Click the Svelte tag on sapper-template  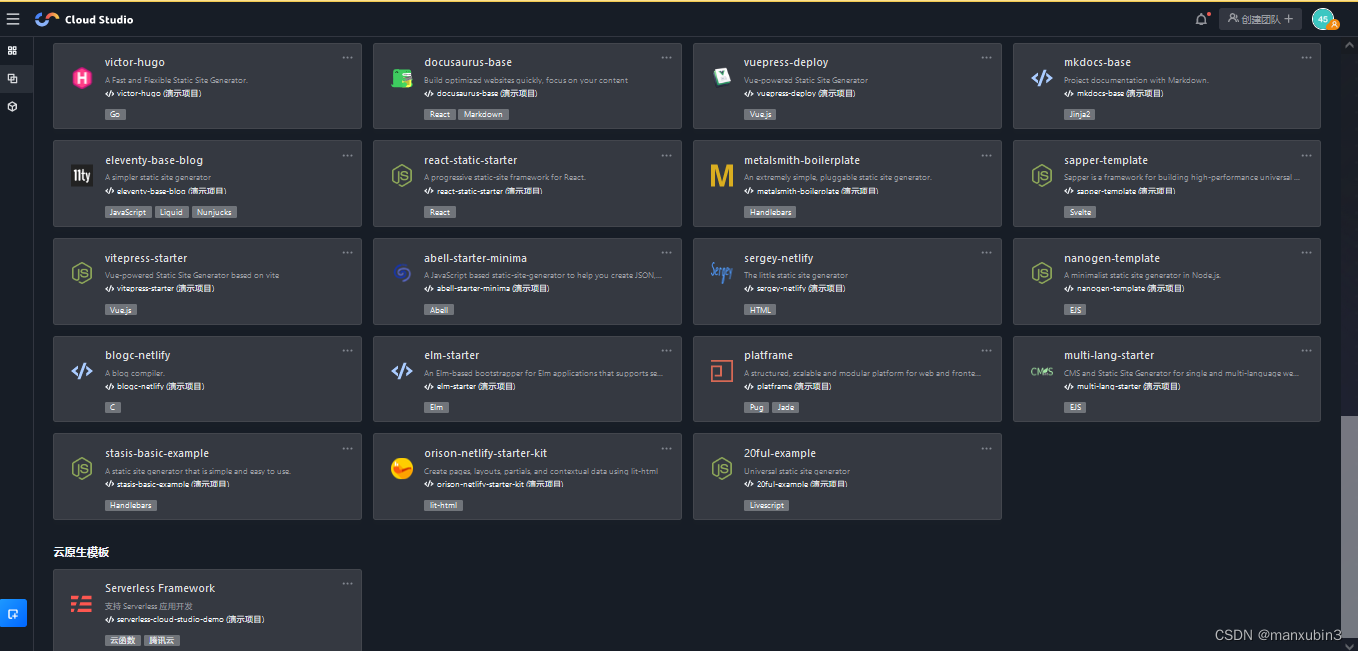[x=1080, y=212]
